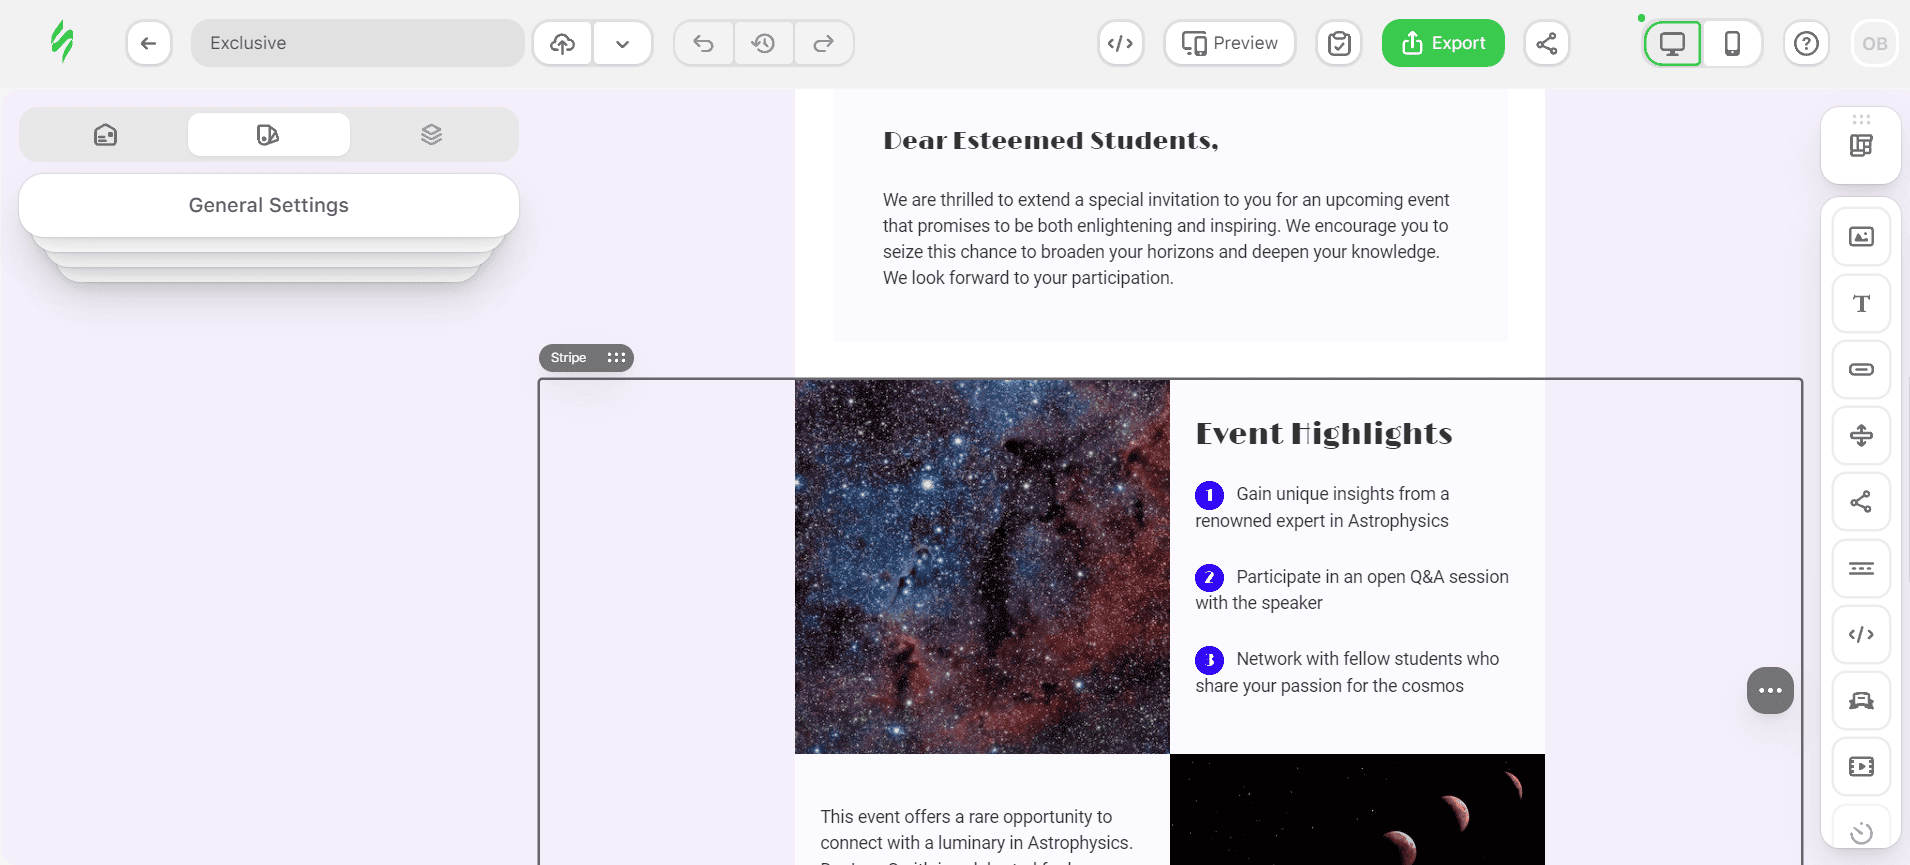The height and width of the screenshot is (865, 1910).
Task: Open version history clock icon
Action: [763, 43]
